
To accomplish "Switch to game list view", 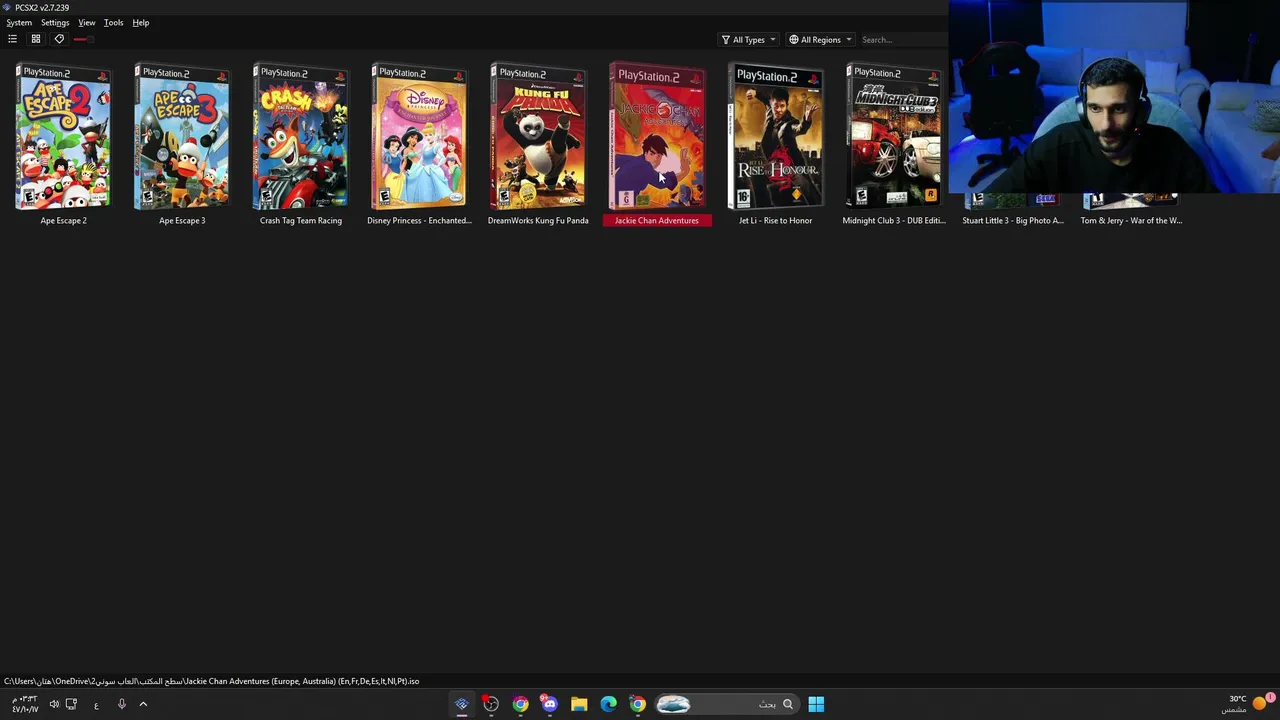I will click(12, 39).
